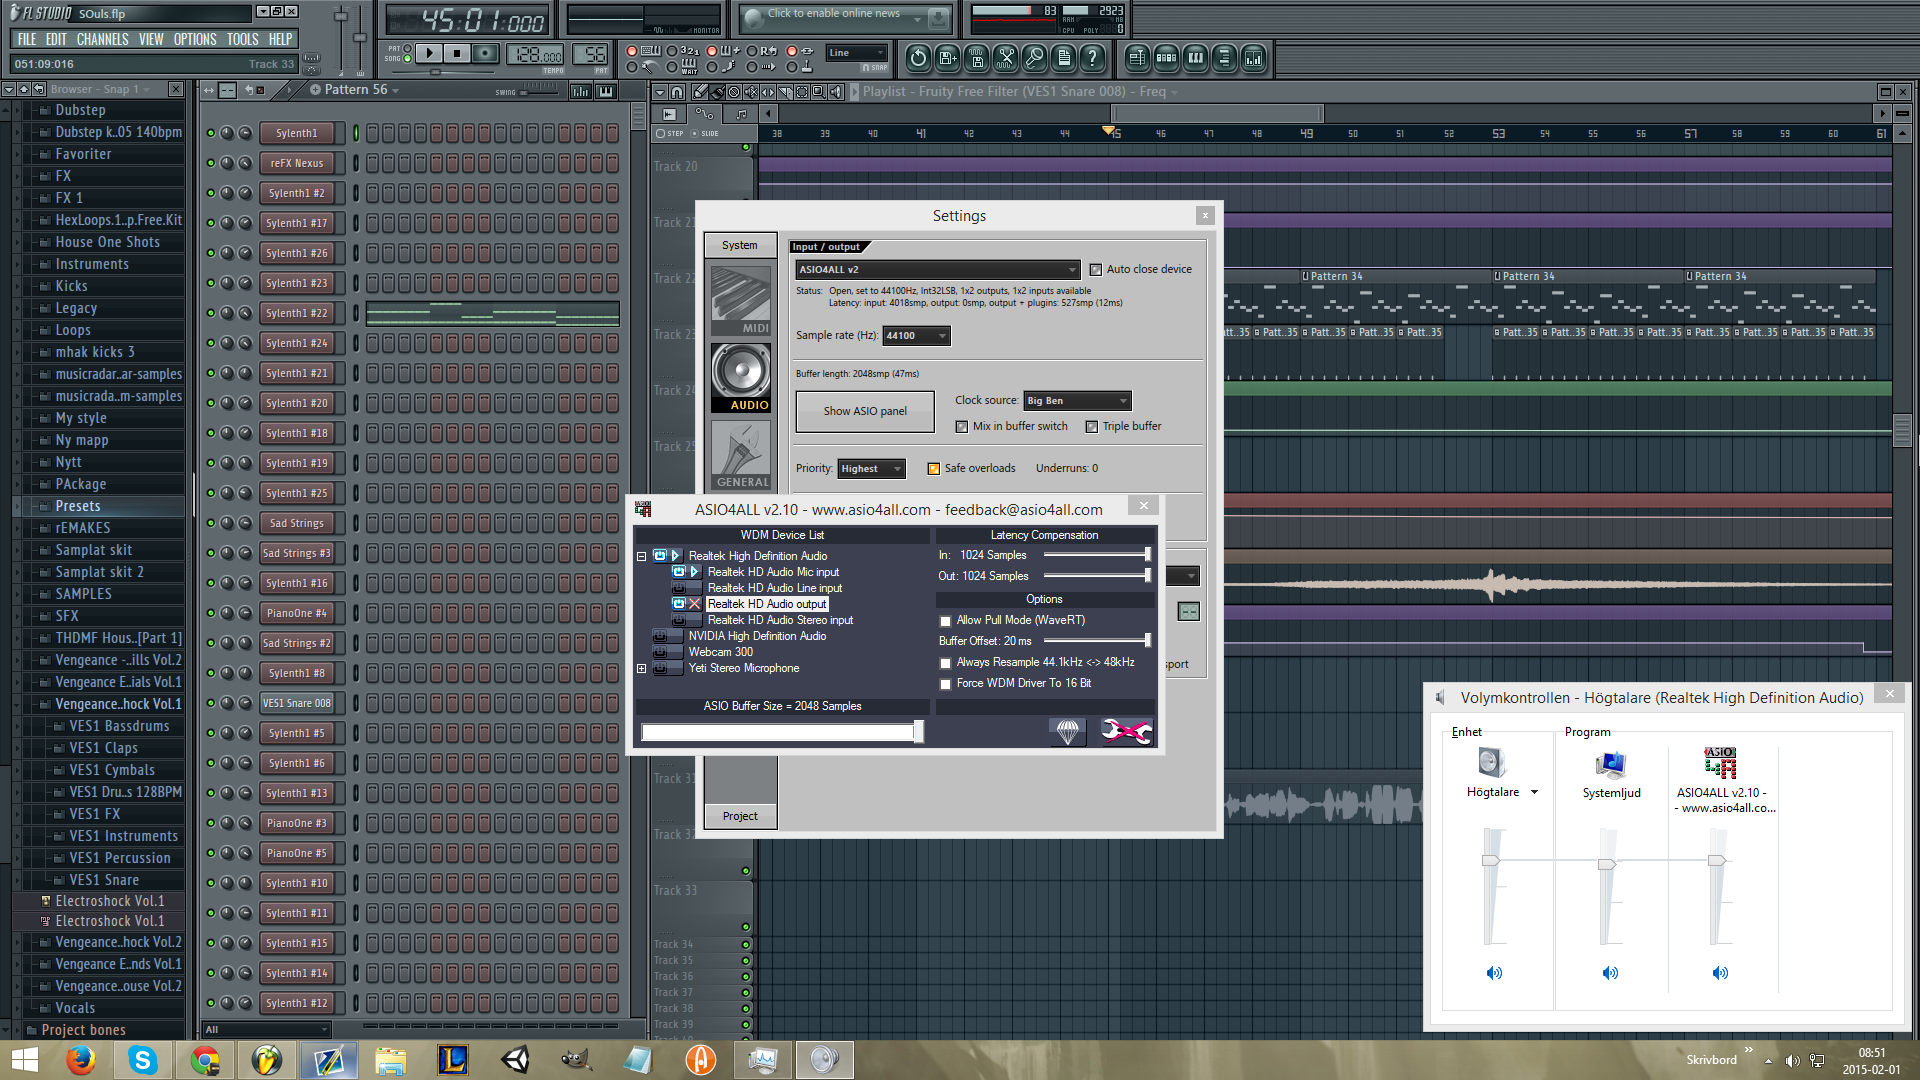Enable Auto close device checkbox

coord(1096,269)
